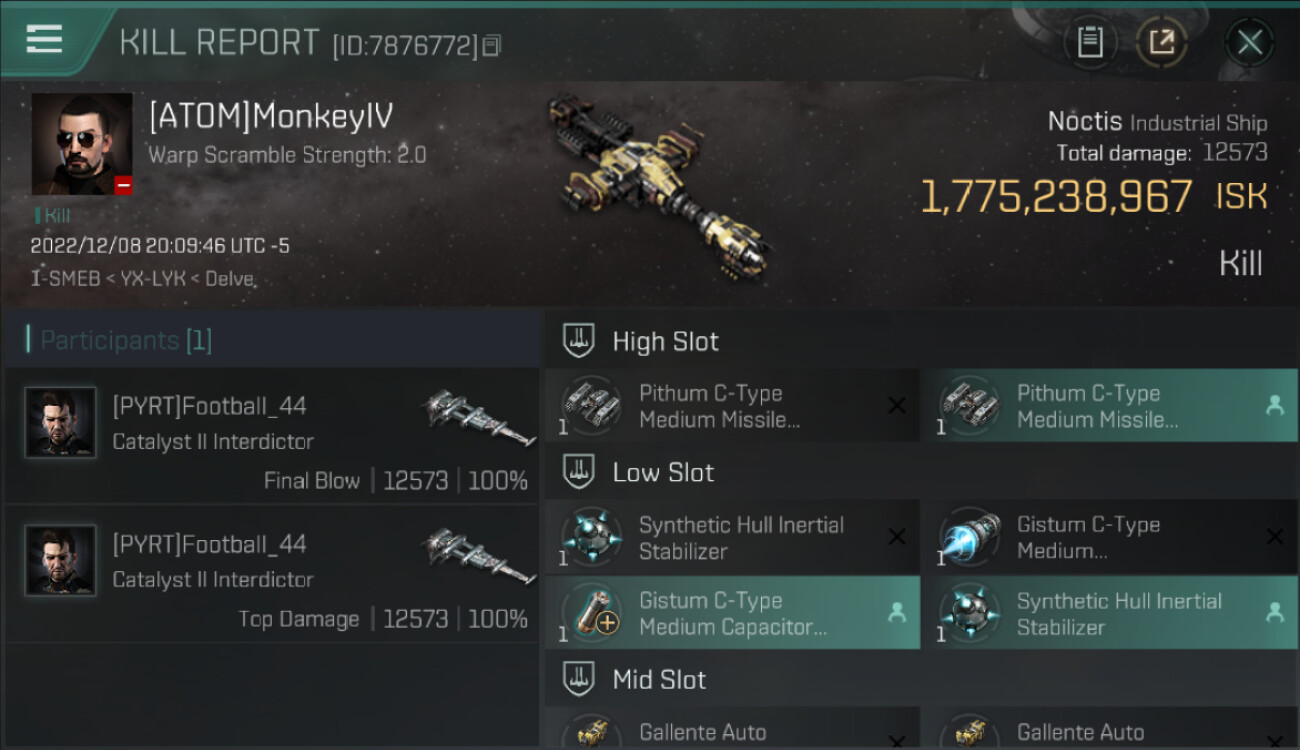Click the Low Slot shield icon
Viewport: 1300px width, 750px height.
pyautogui.click(x=579, y=471)
